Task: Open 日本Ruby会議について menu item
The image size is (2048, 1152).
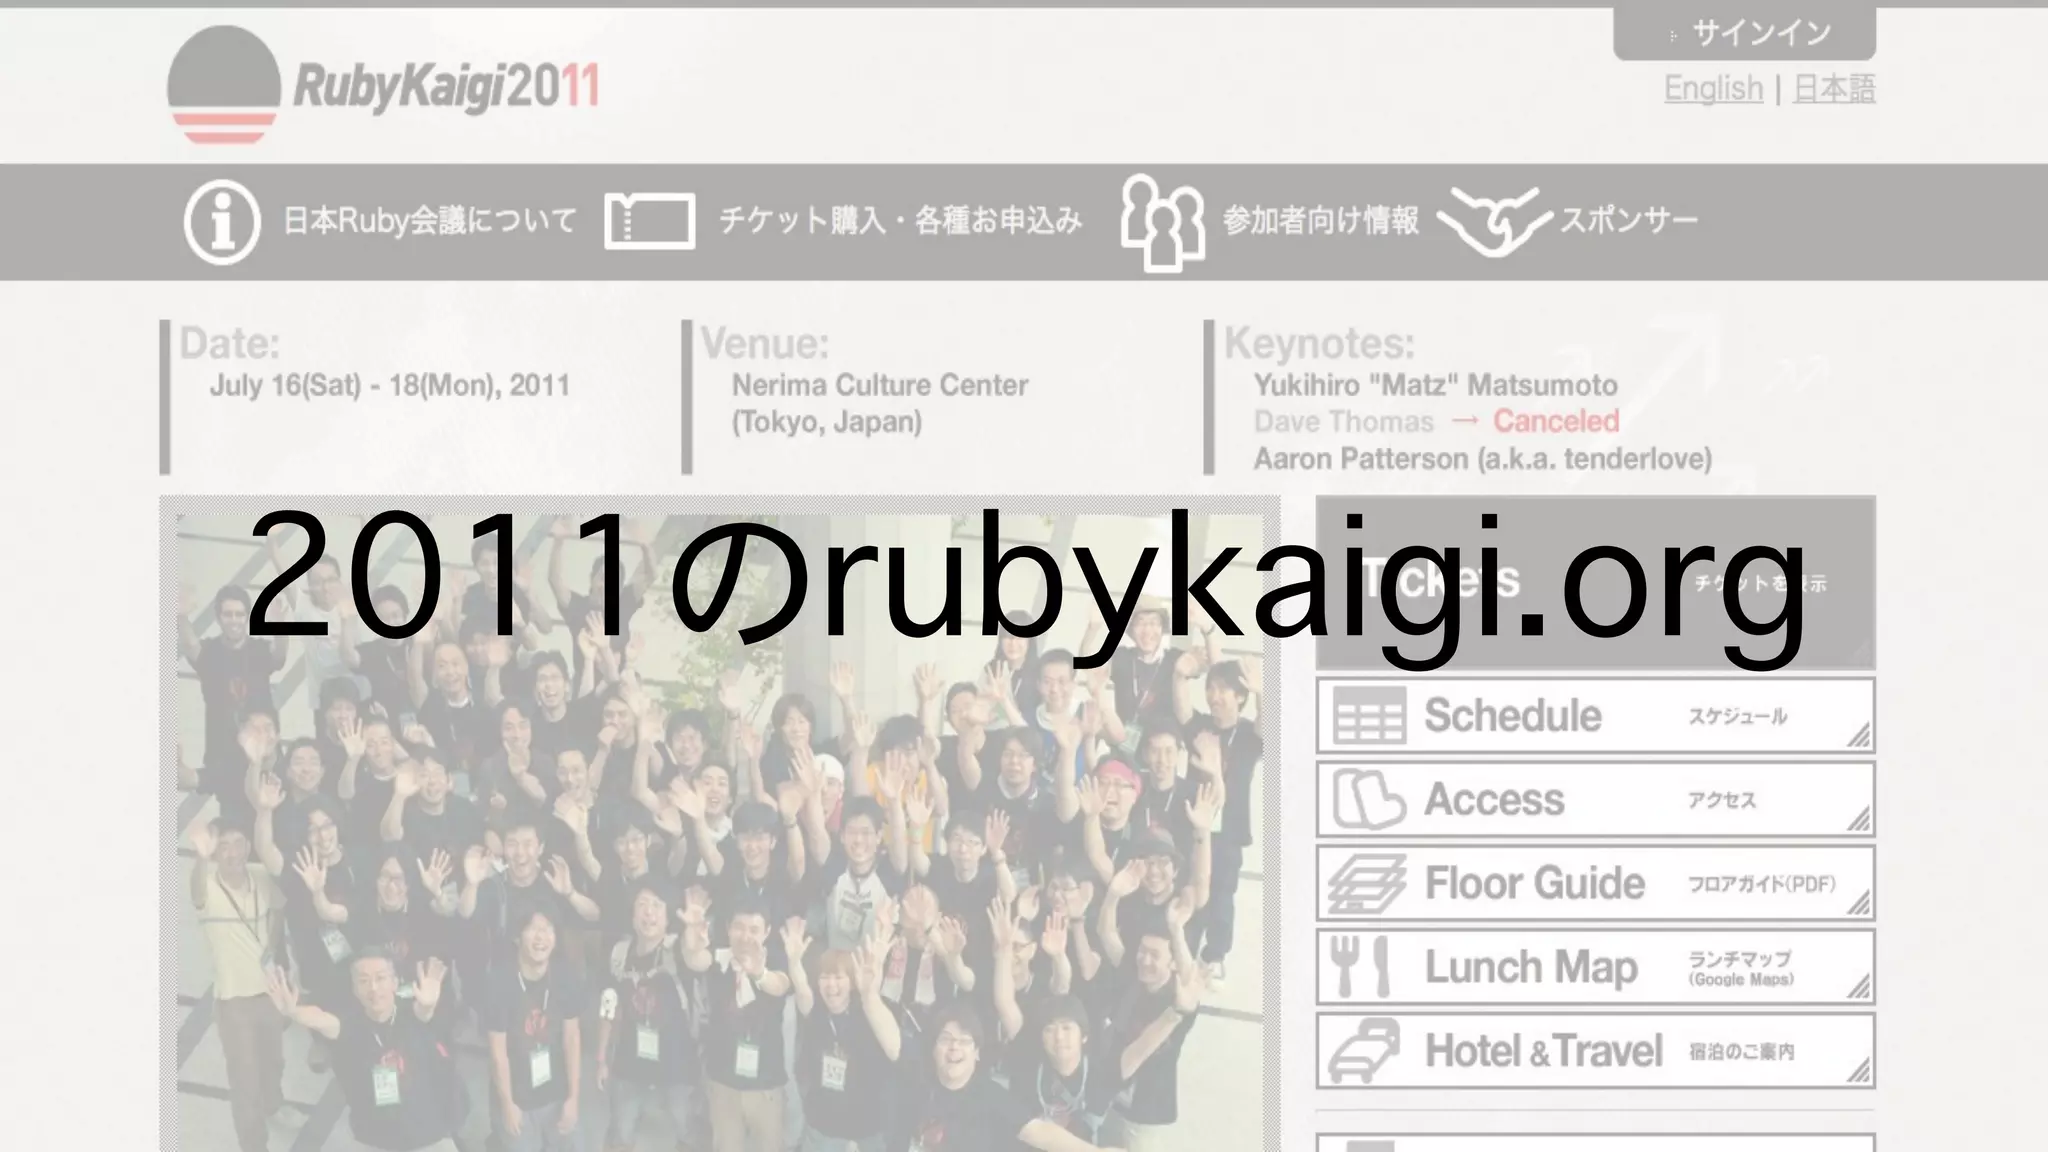Action: 430,221
